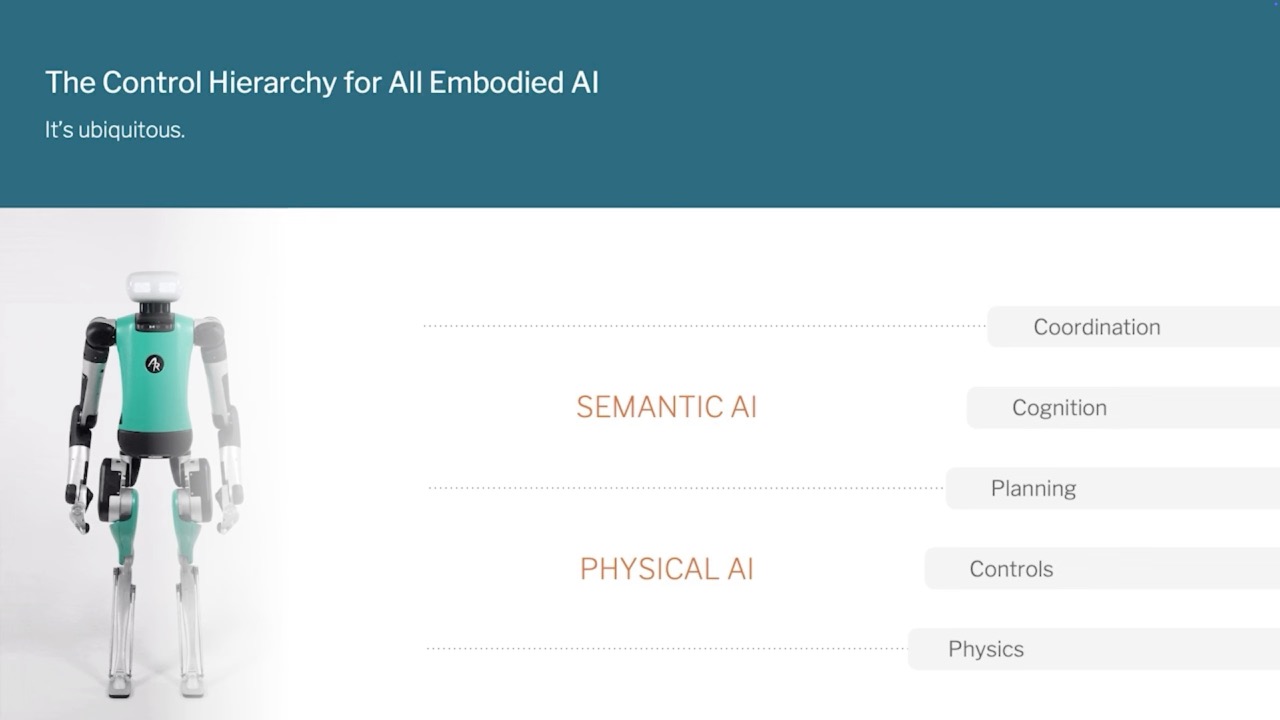Click the dotted line leading to Physics
1280x720 pixels.
click(x=667, y=648)
